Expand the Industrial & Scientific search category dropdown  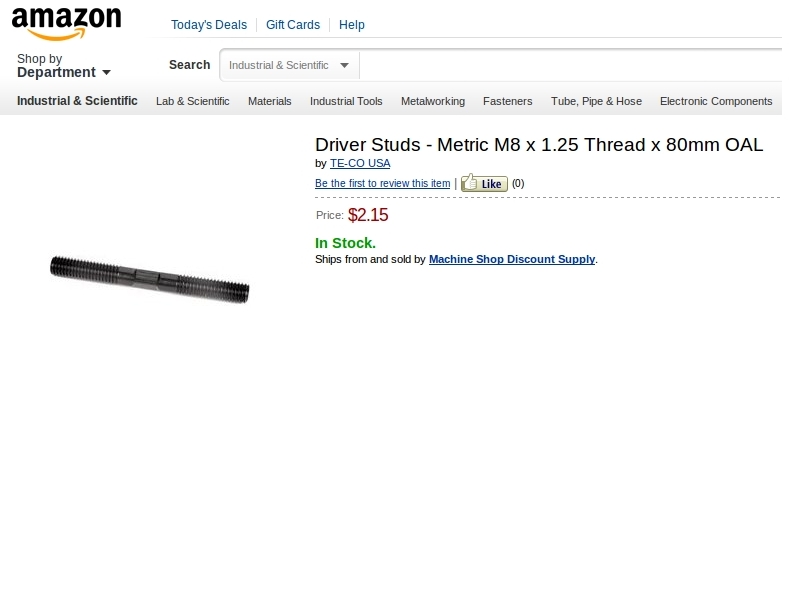[289, 65]
